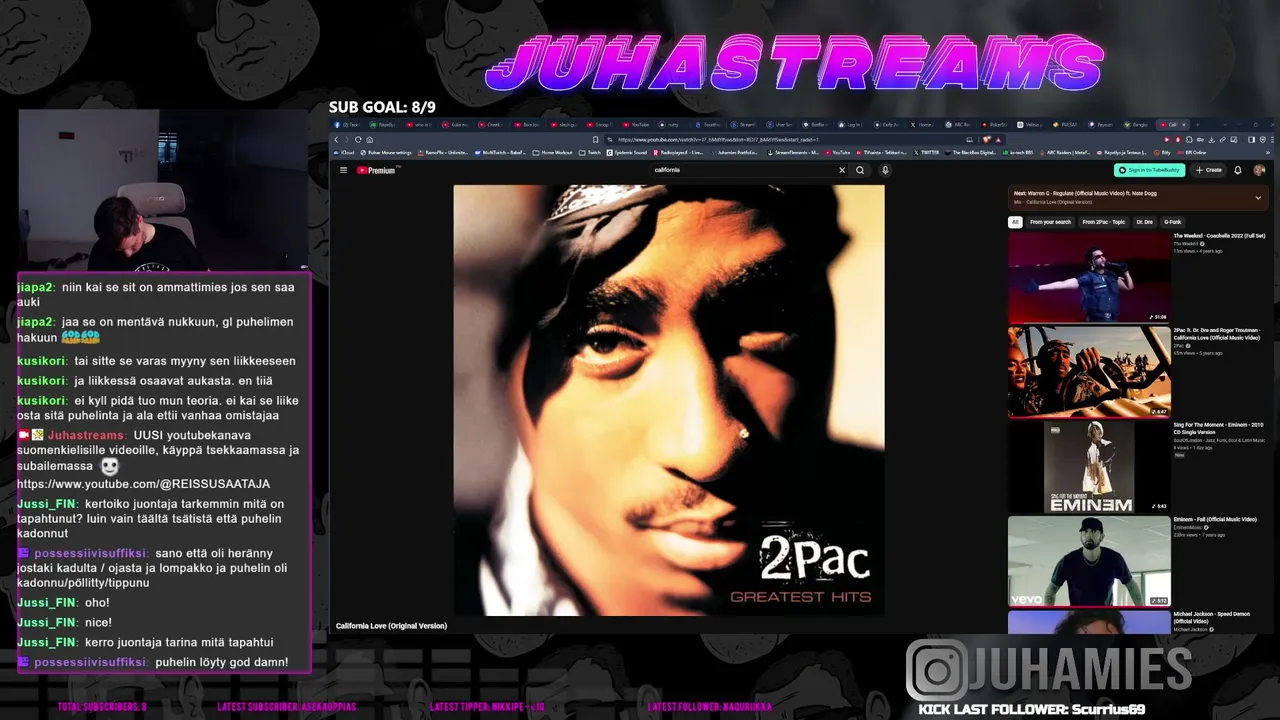Toggle the browser sidebar panel icon
Image resolution: width=1280 pixels, height=720 pixels.
click(x=1251, y=140)
